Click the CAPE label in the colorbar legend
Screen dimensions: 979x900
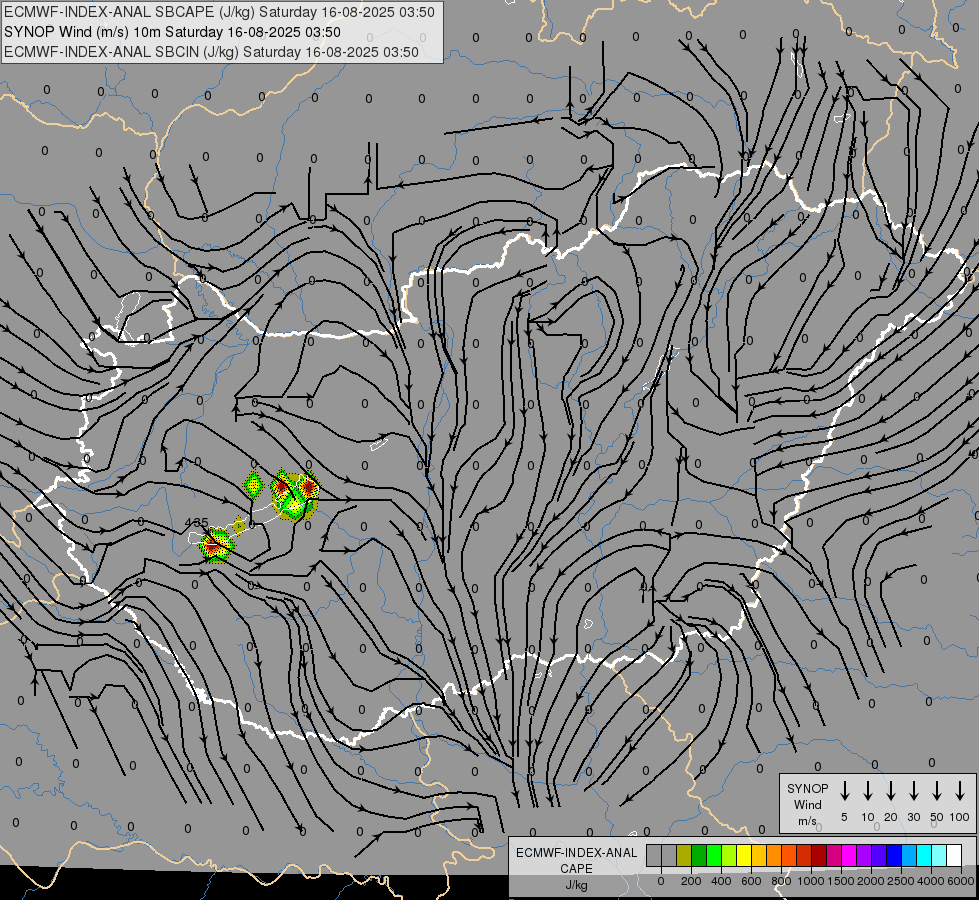576,869
